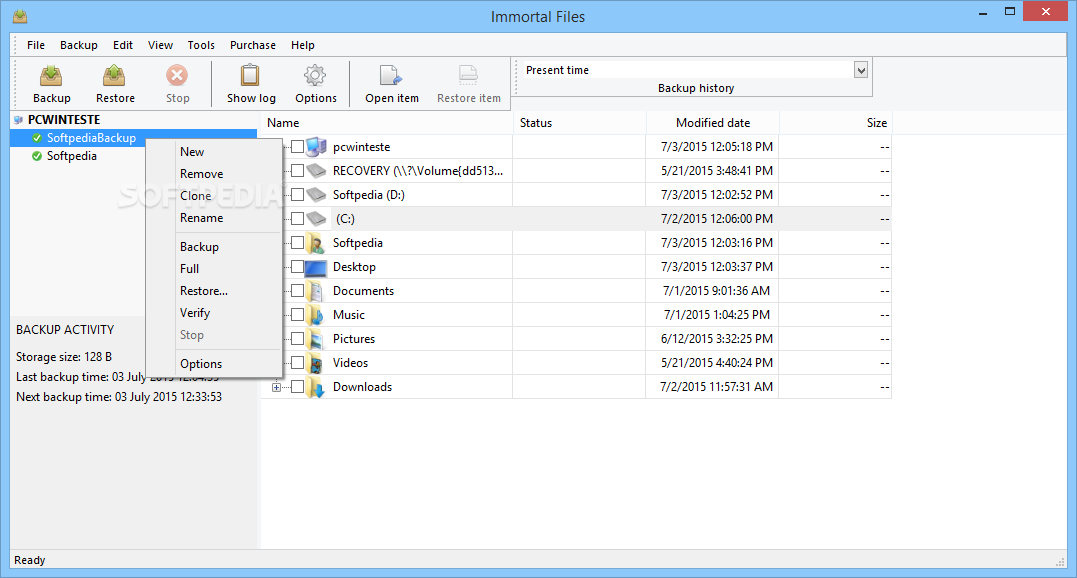The image size is (1077, 578).
Task: Click the pcwinteste computer icon
Action: 316,147
